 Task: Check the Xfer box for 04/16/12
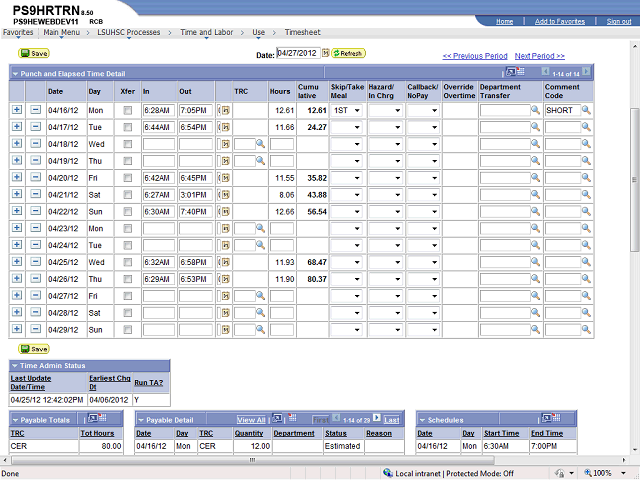click(127, 110)
